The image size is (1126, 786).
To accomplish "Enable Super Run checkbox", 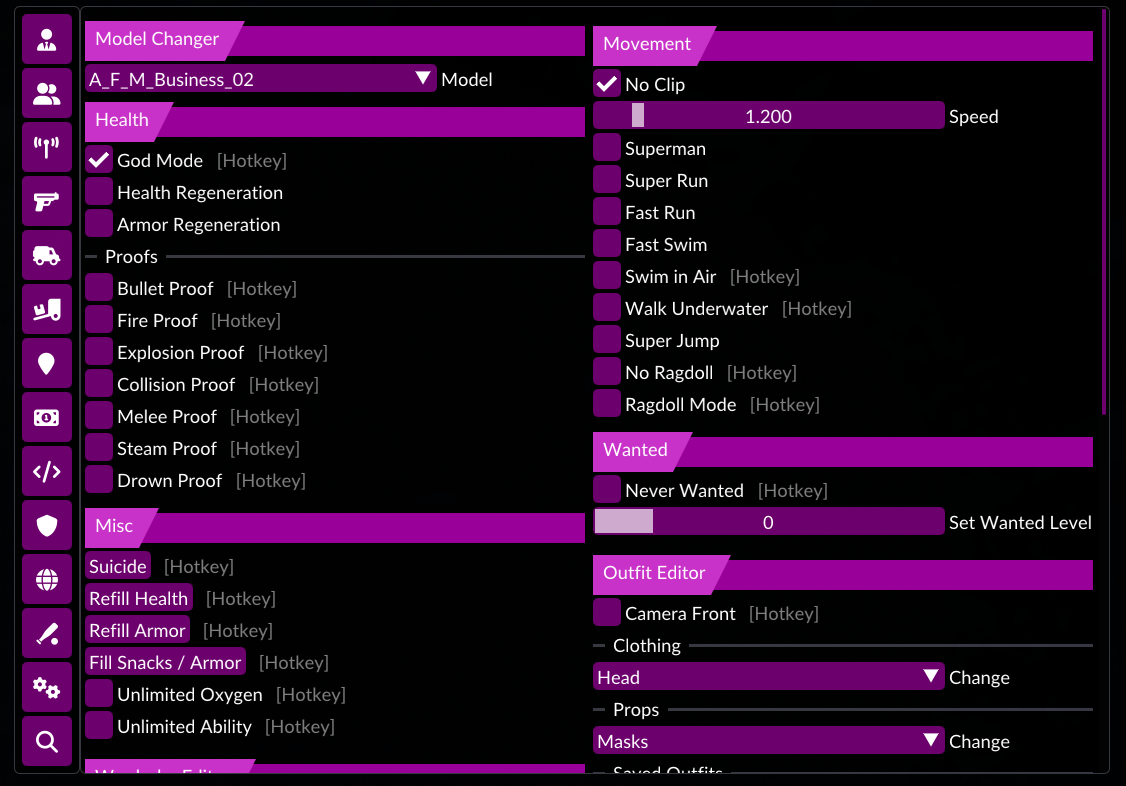I will [607, 180].
